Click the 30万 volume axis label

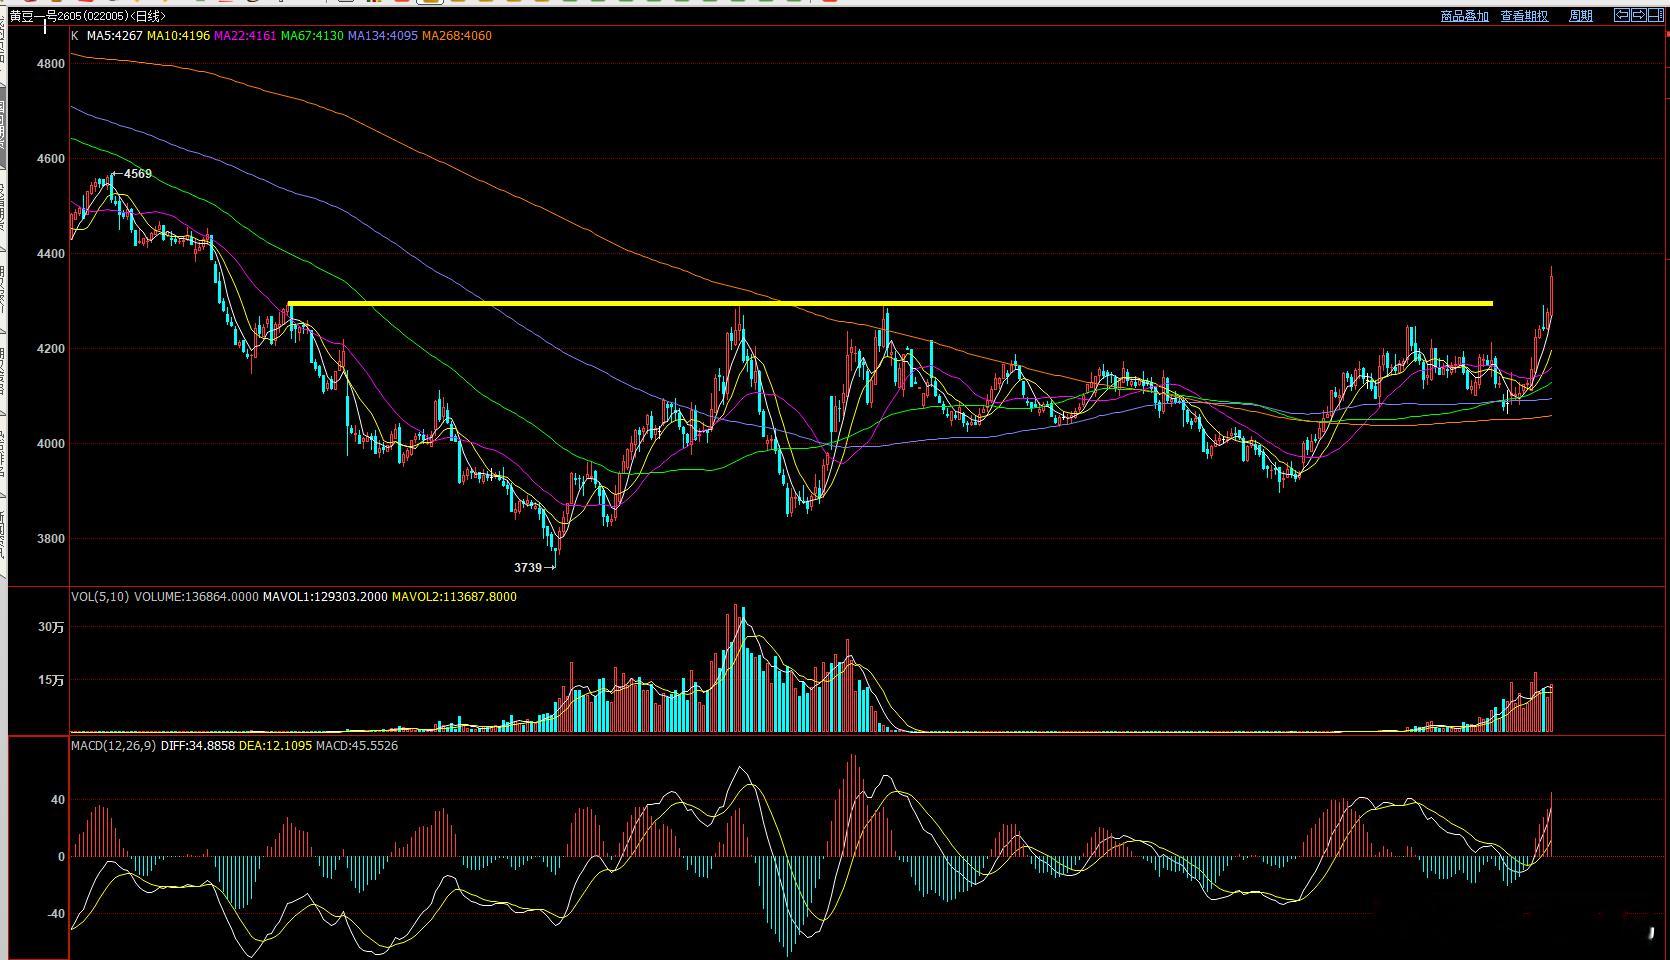(51, 627)
